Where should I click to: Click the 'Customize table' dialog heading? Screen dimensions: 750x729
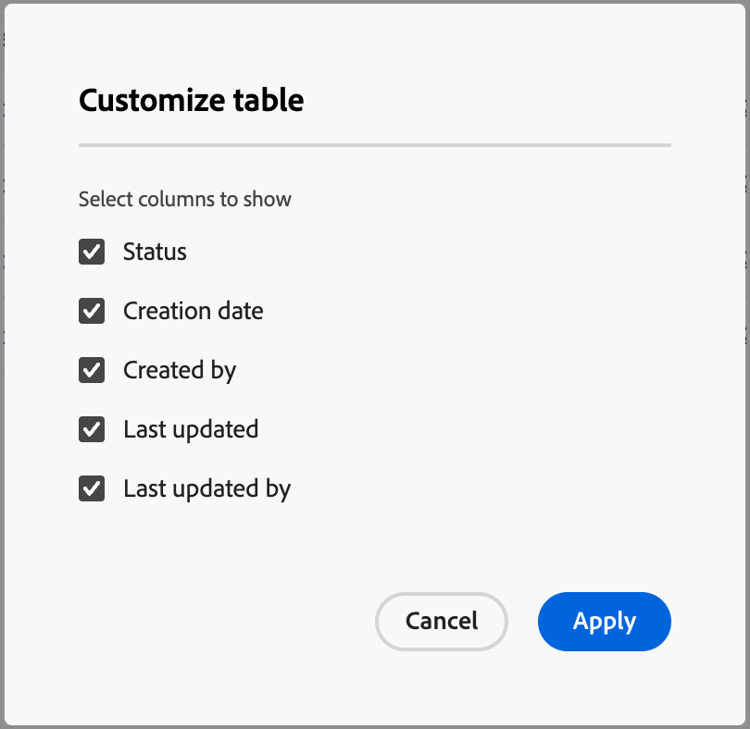[x=191, y=100]
